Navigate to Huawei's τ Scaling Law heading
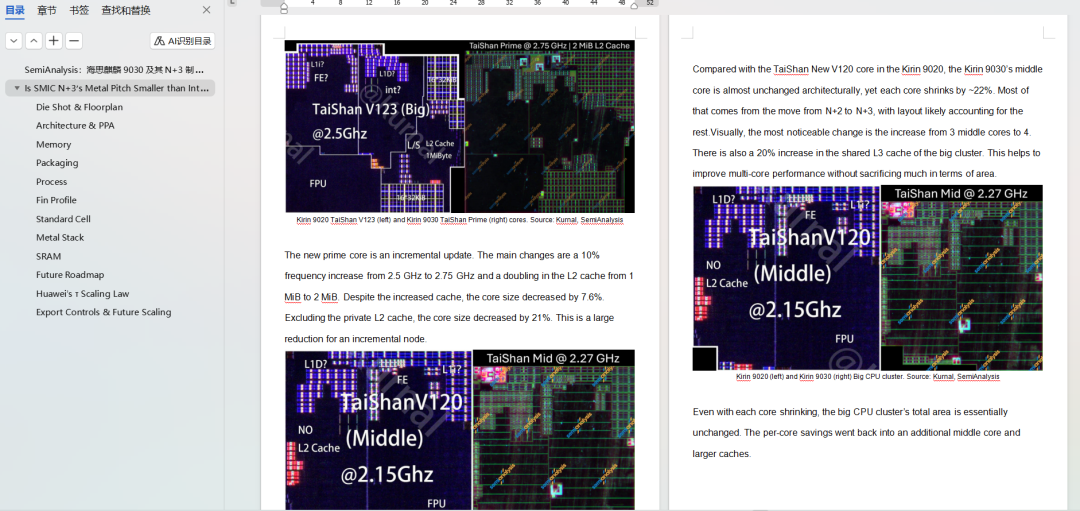1080x511 pixels. [x=83, y=293]
